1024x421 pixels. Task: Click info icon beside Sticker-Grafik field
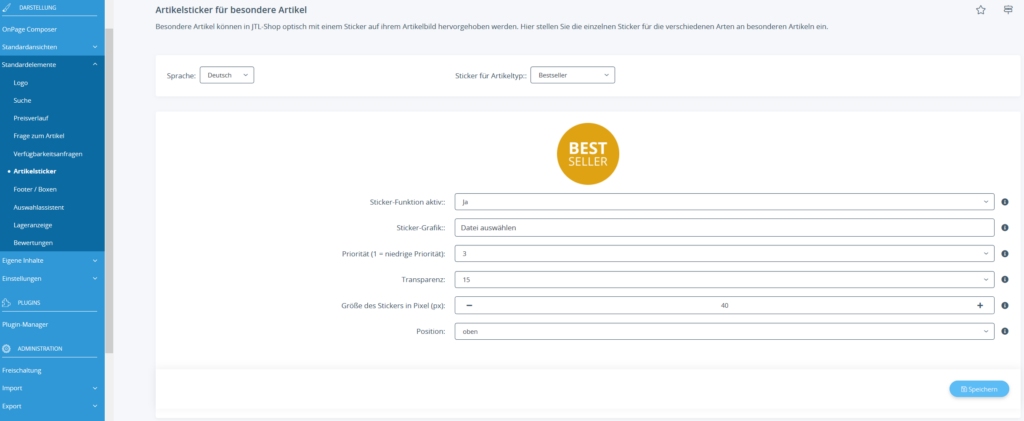[1005, 227]
